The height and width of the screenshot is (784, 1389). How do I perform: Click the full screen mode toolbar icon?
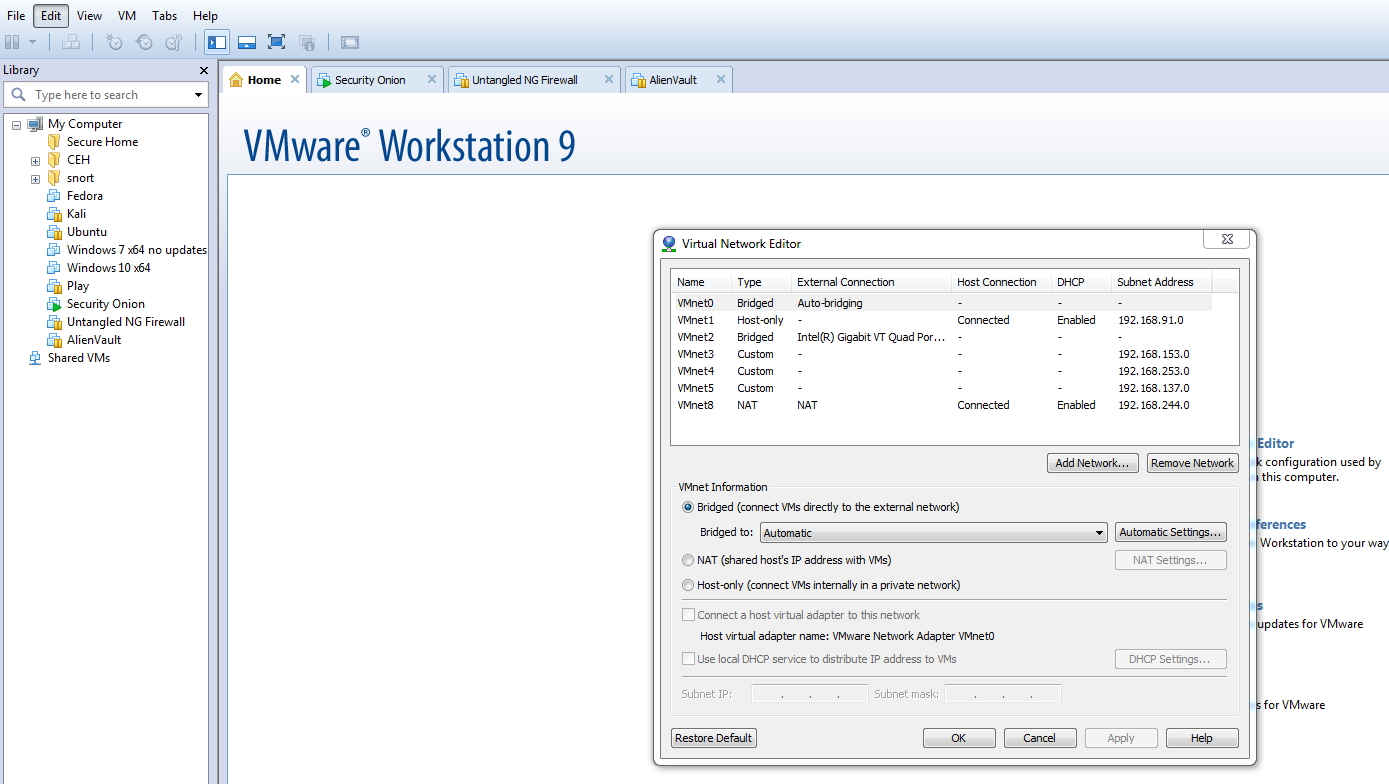(277, 42)
